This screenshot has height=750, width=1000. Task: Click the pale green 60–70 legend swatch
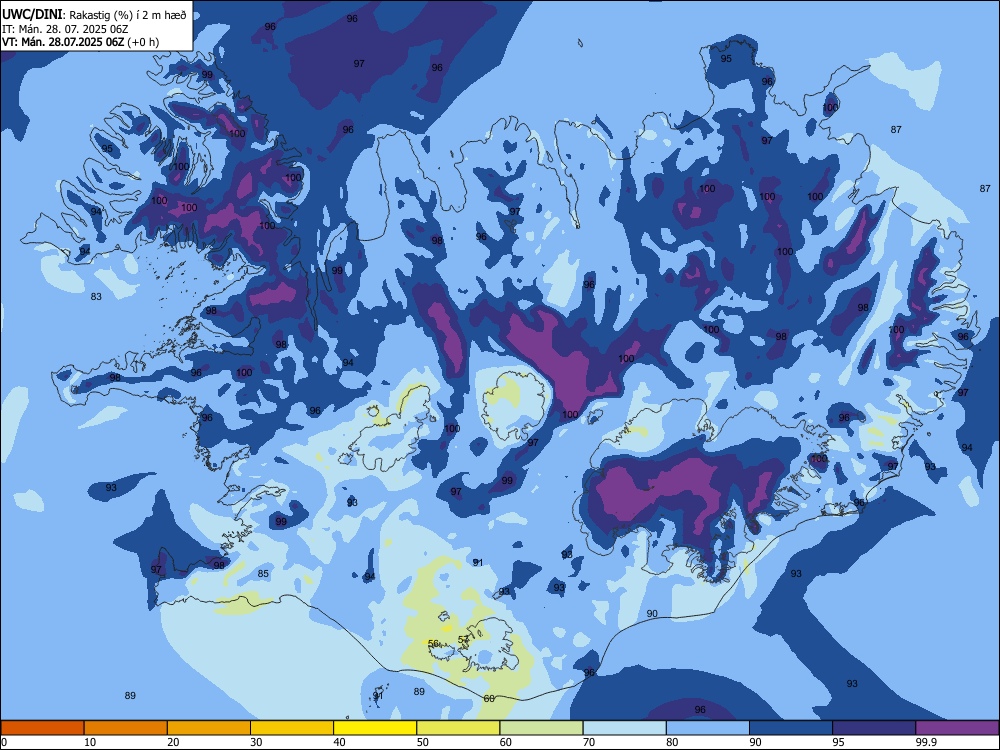coord(541,728)
